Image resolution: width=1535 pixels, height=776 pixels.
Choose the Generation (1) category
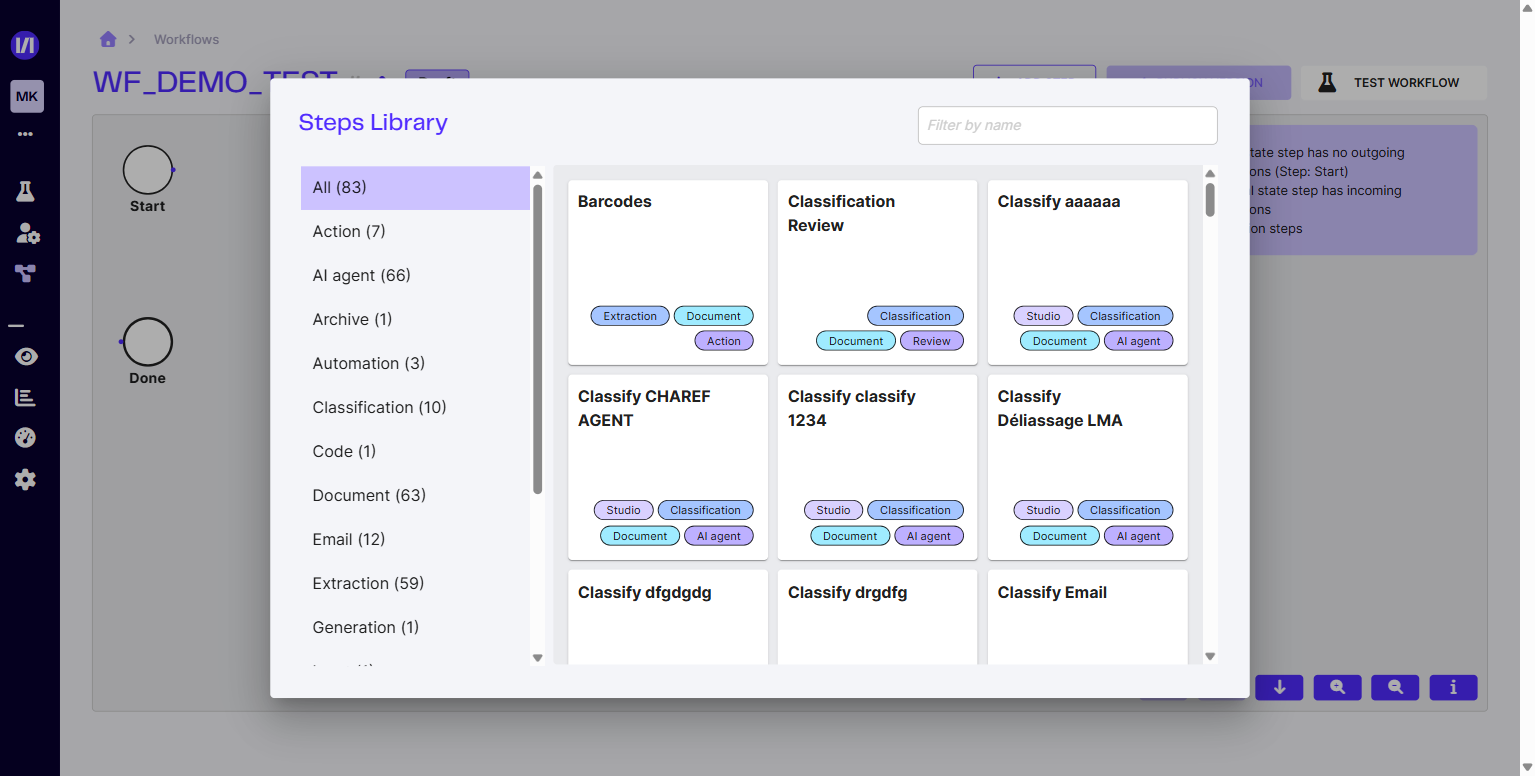415,628
